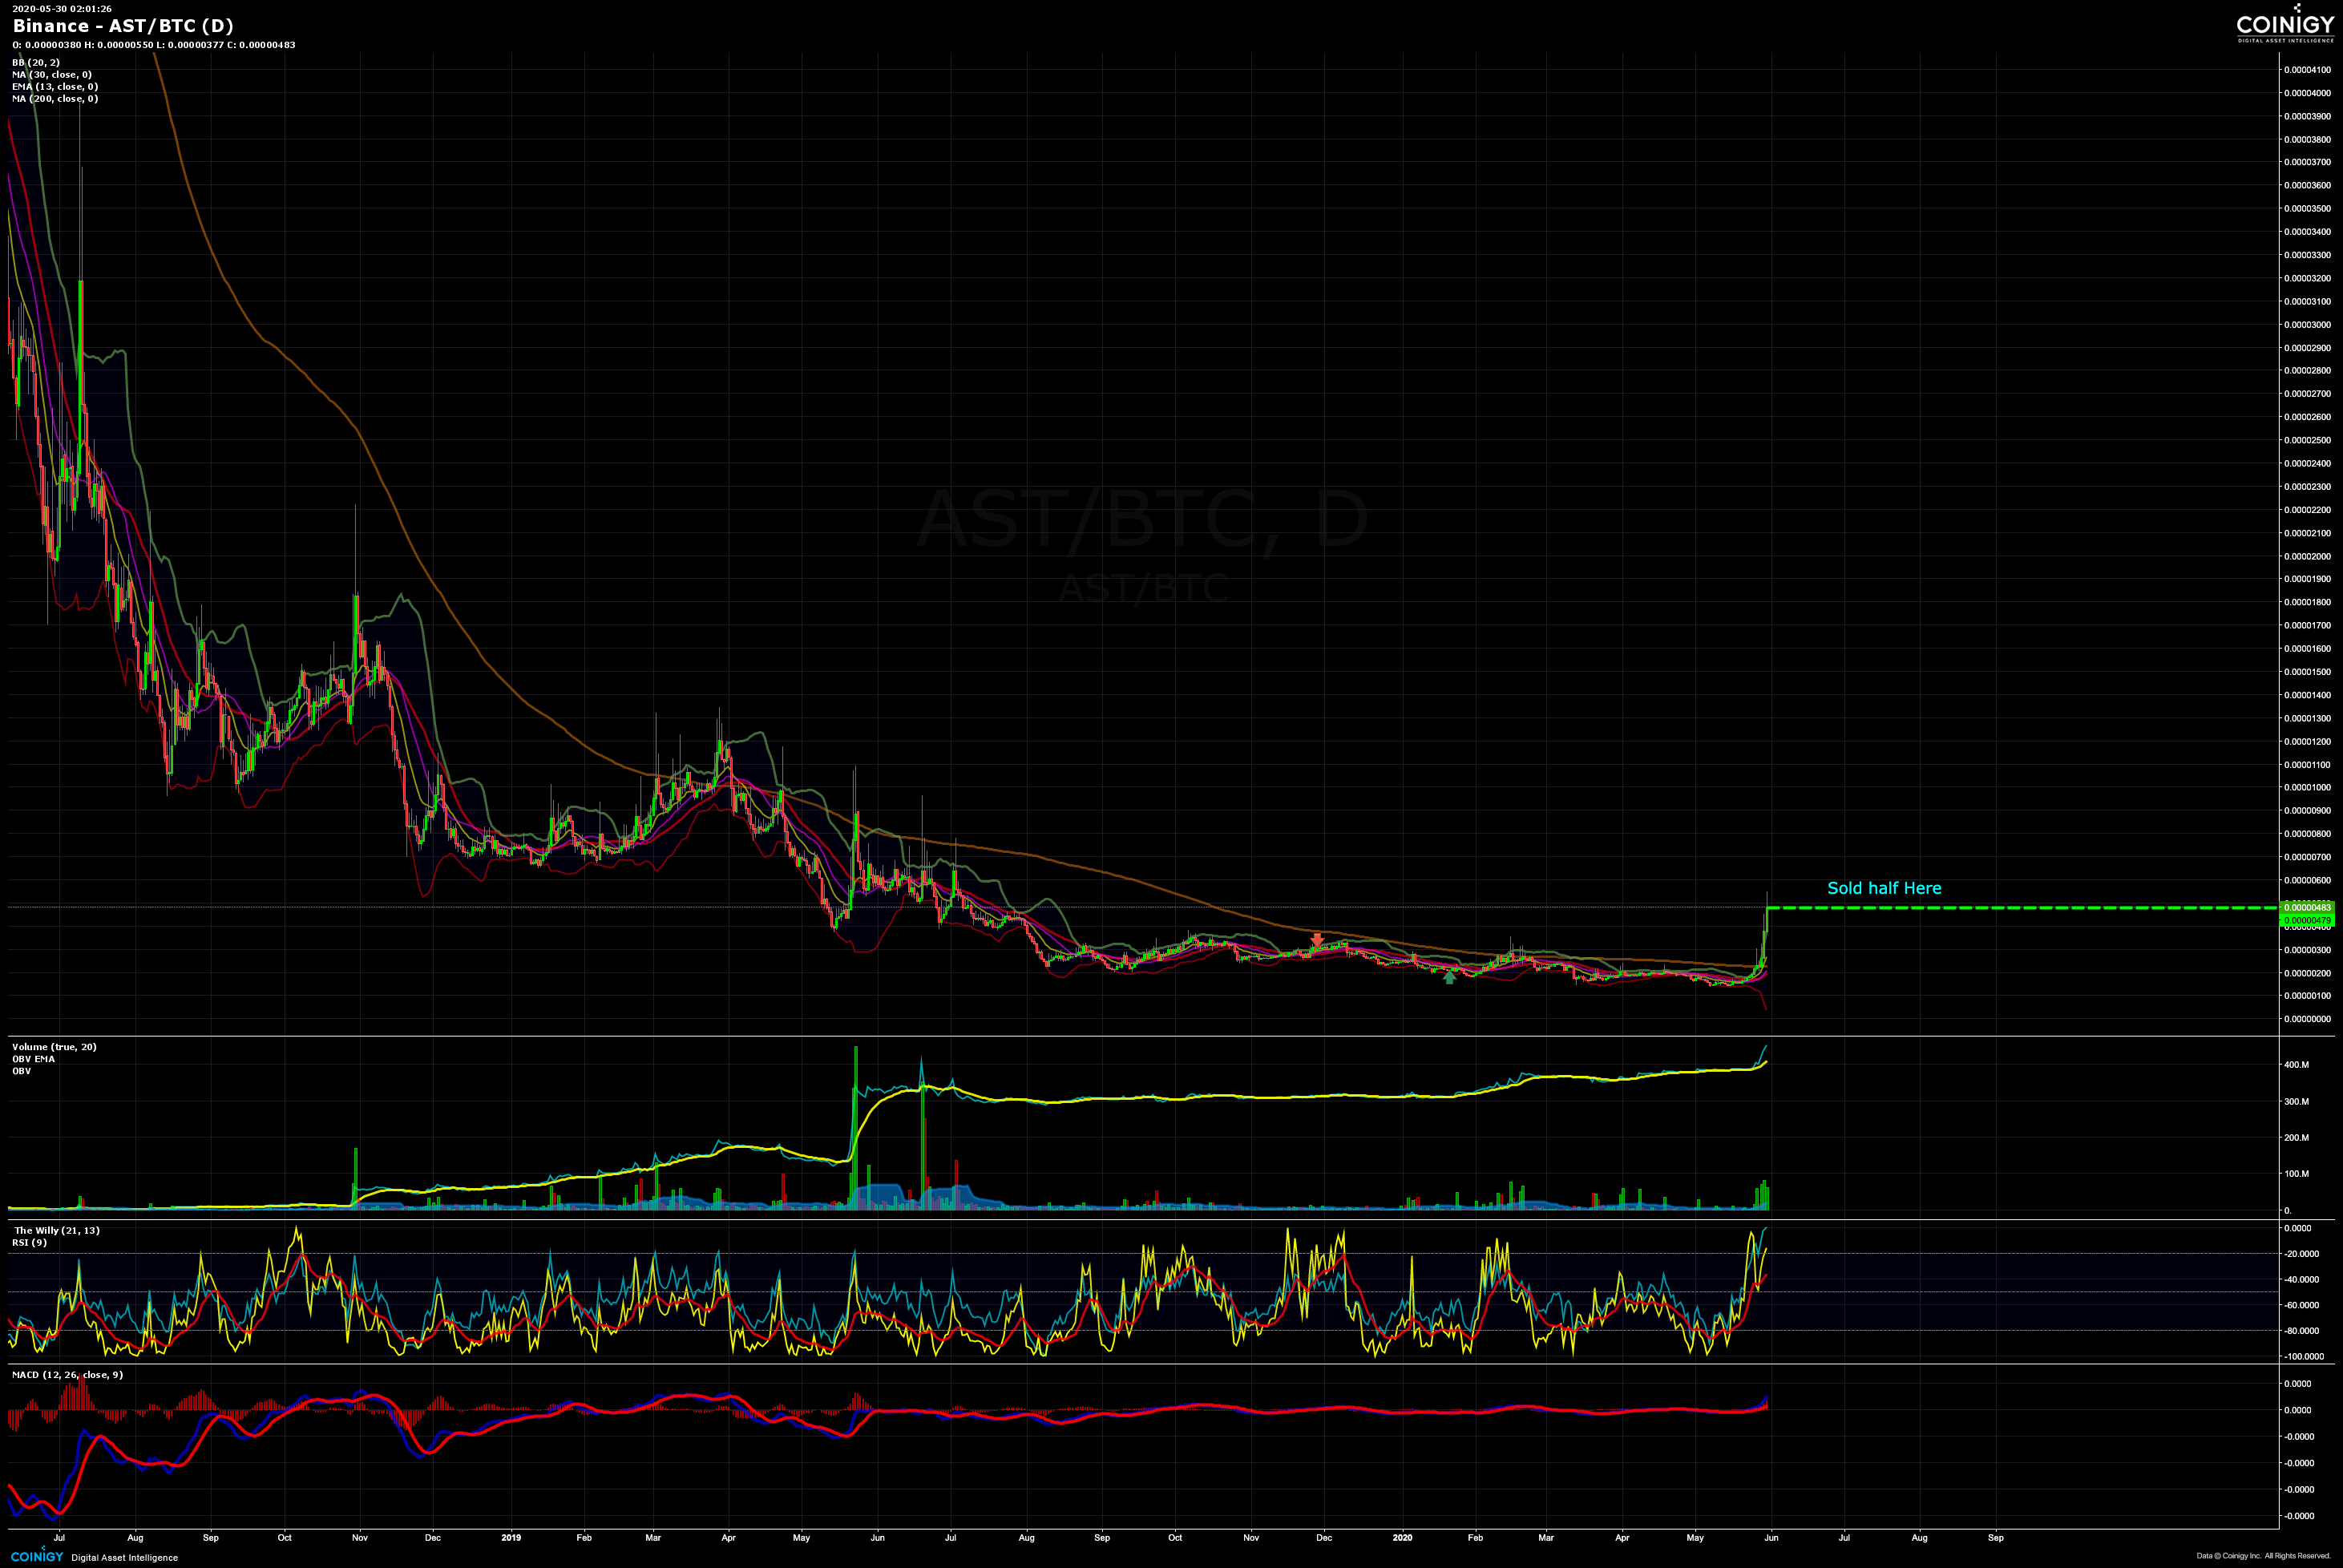Select the 'Binance - AST/BTC (D)' chart title
The image size is (2343, 1568).
click(x=122, y=26)
